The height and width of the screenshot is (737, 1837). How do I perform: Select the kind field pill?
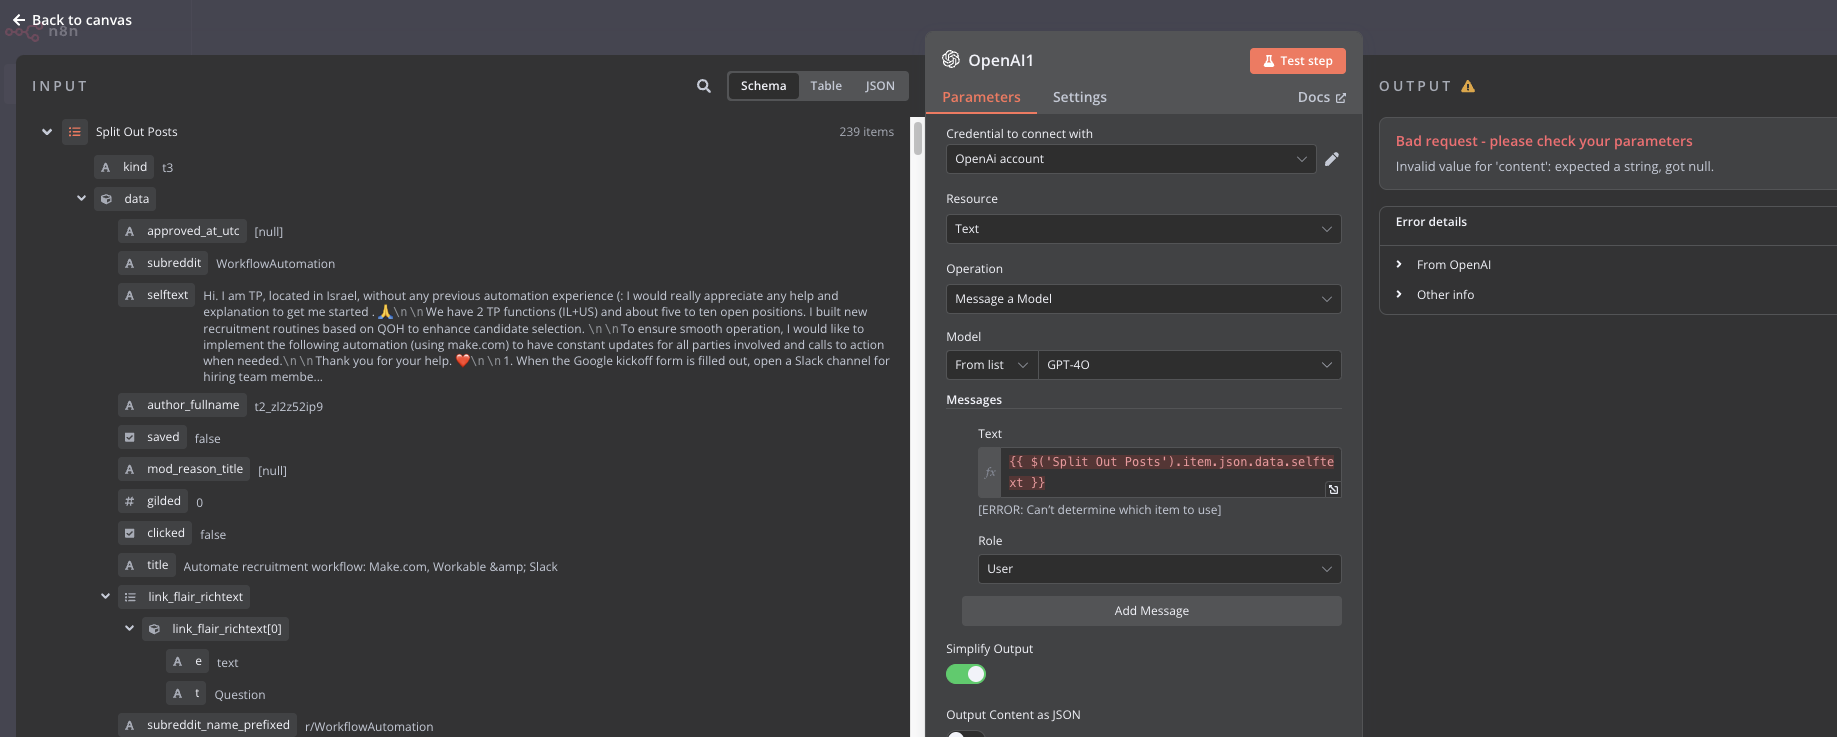124,167
